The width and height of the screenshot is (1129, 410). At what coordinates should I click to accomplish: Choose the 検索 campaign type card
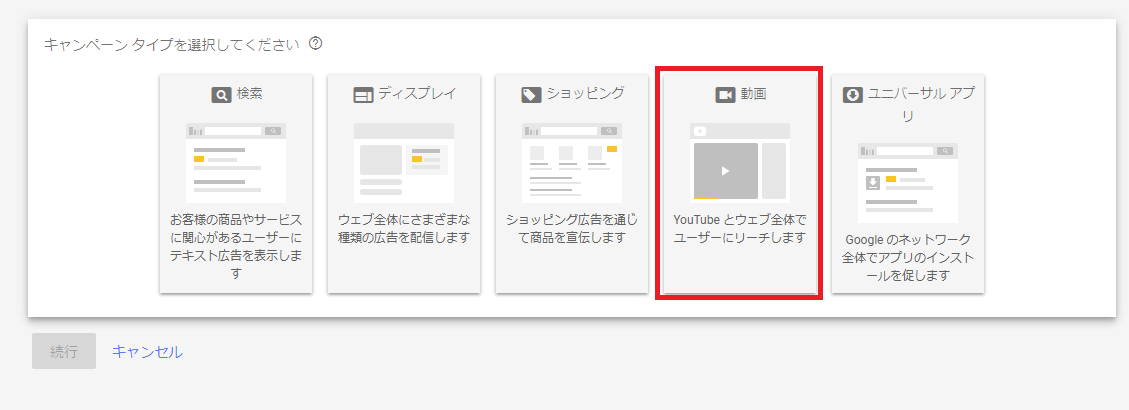click(x=236, y=183)
